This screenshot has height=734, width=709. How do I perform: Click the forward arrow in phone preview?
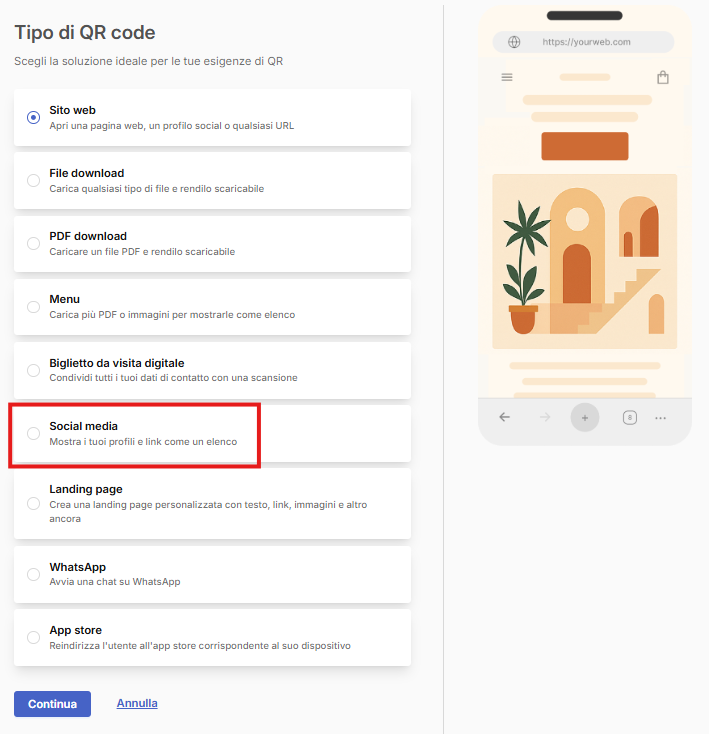click(545, 417)
